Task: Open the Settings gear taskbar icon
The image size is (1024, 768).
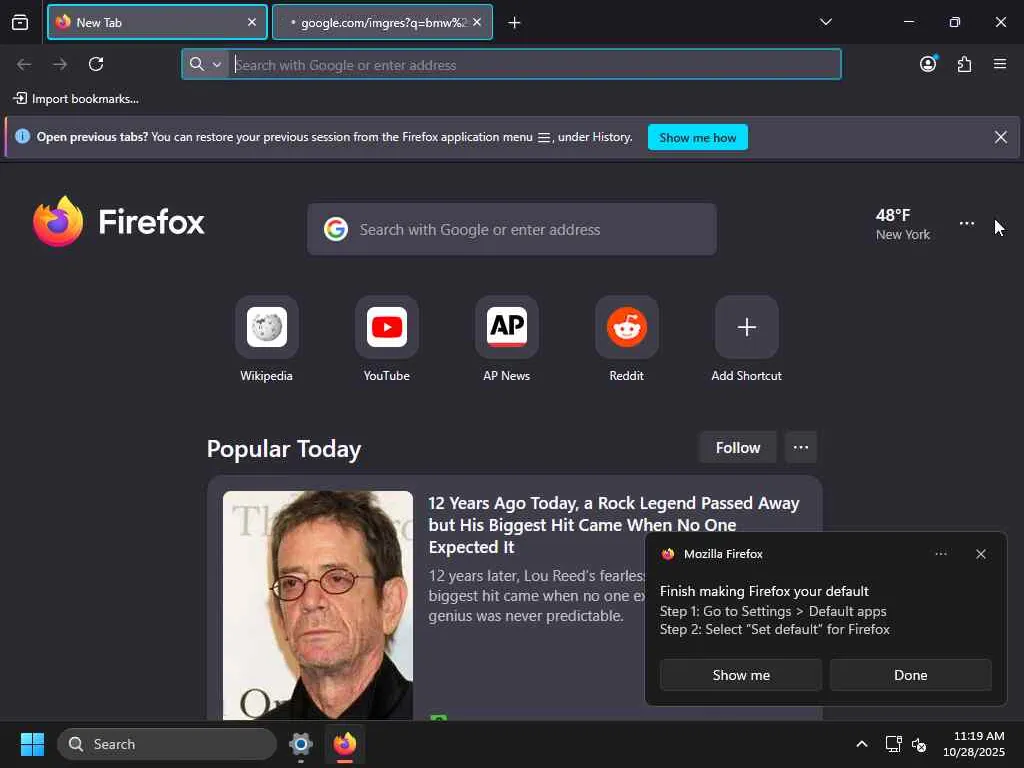Action: [x=301, y=744]
